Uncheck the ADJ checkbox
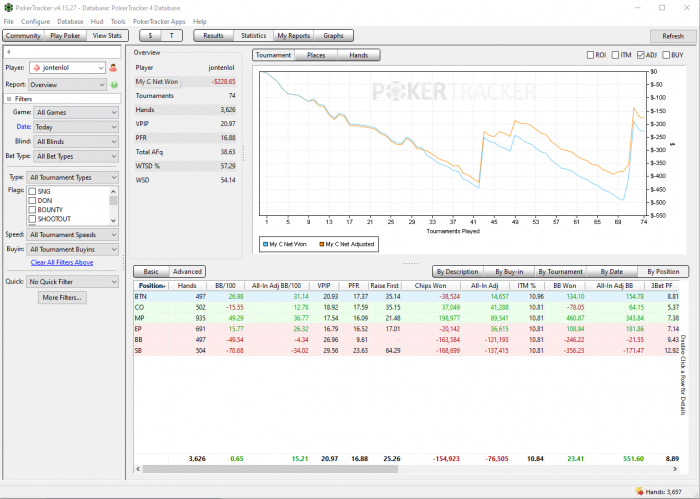This screenshot has height=499, width=700. [x=641, y=55]
